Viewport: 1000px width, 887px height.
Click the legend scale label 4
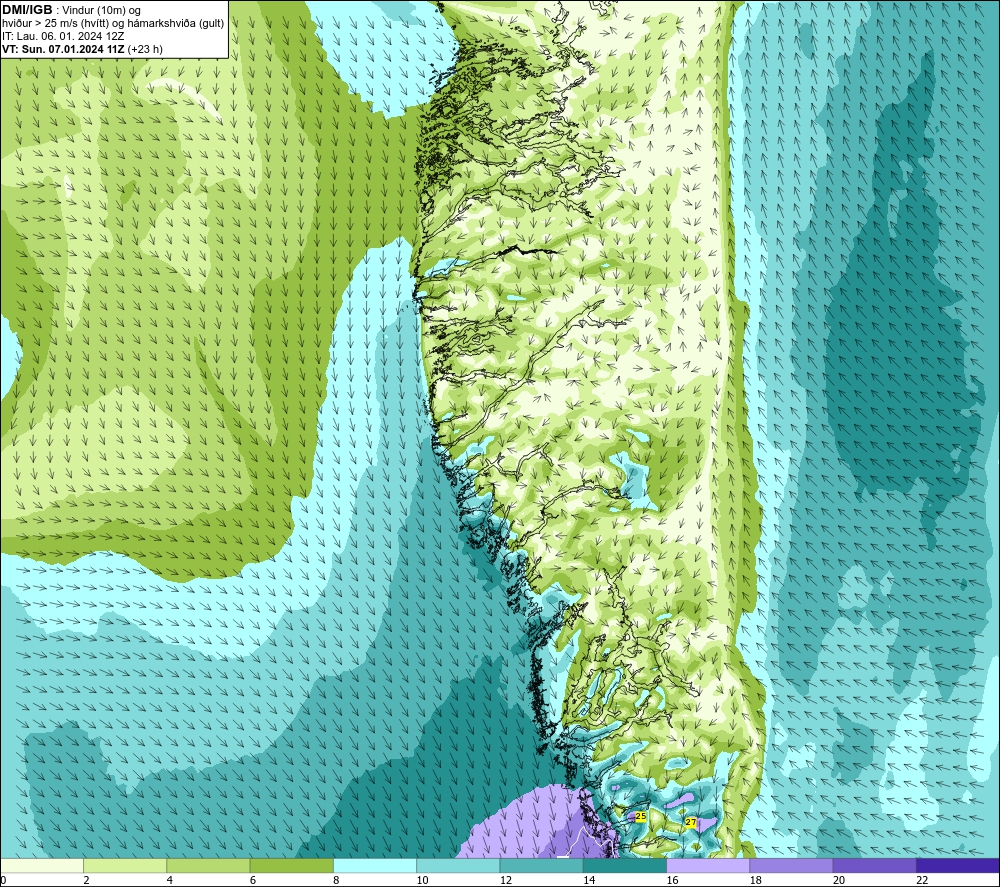tap(170, 880)
